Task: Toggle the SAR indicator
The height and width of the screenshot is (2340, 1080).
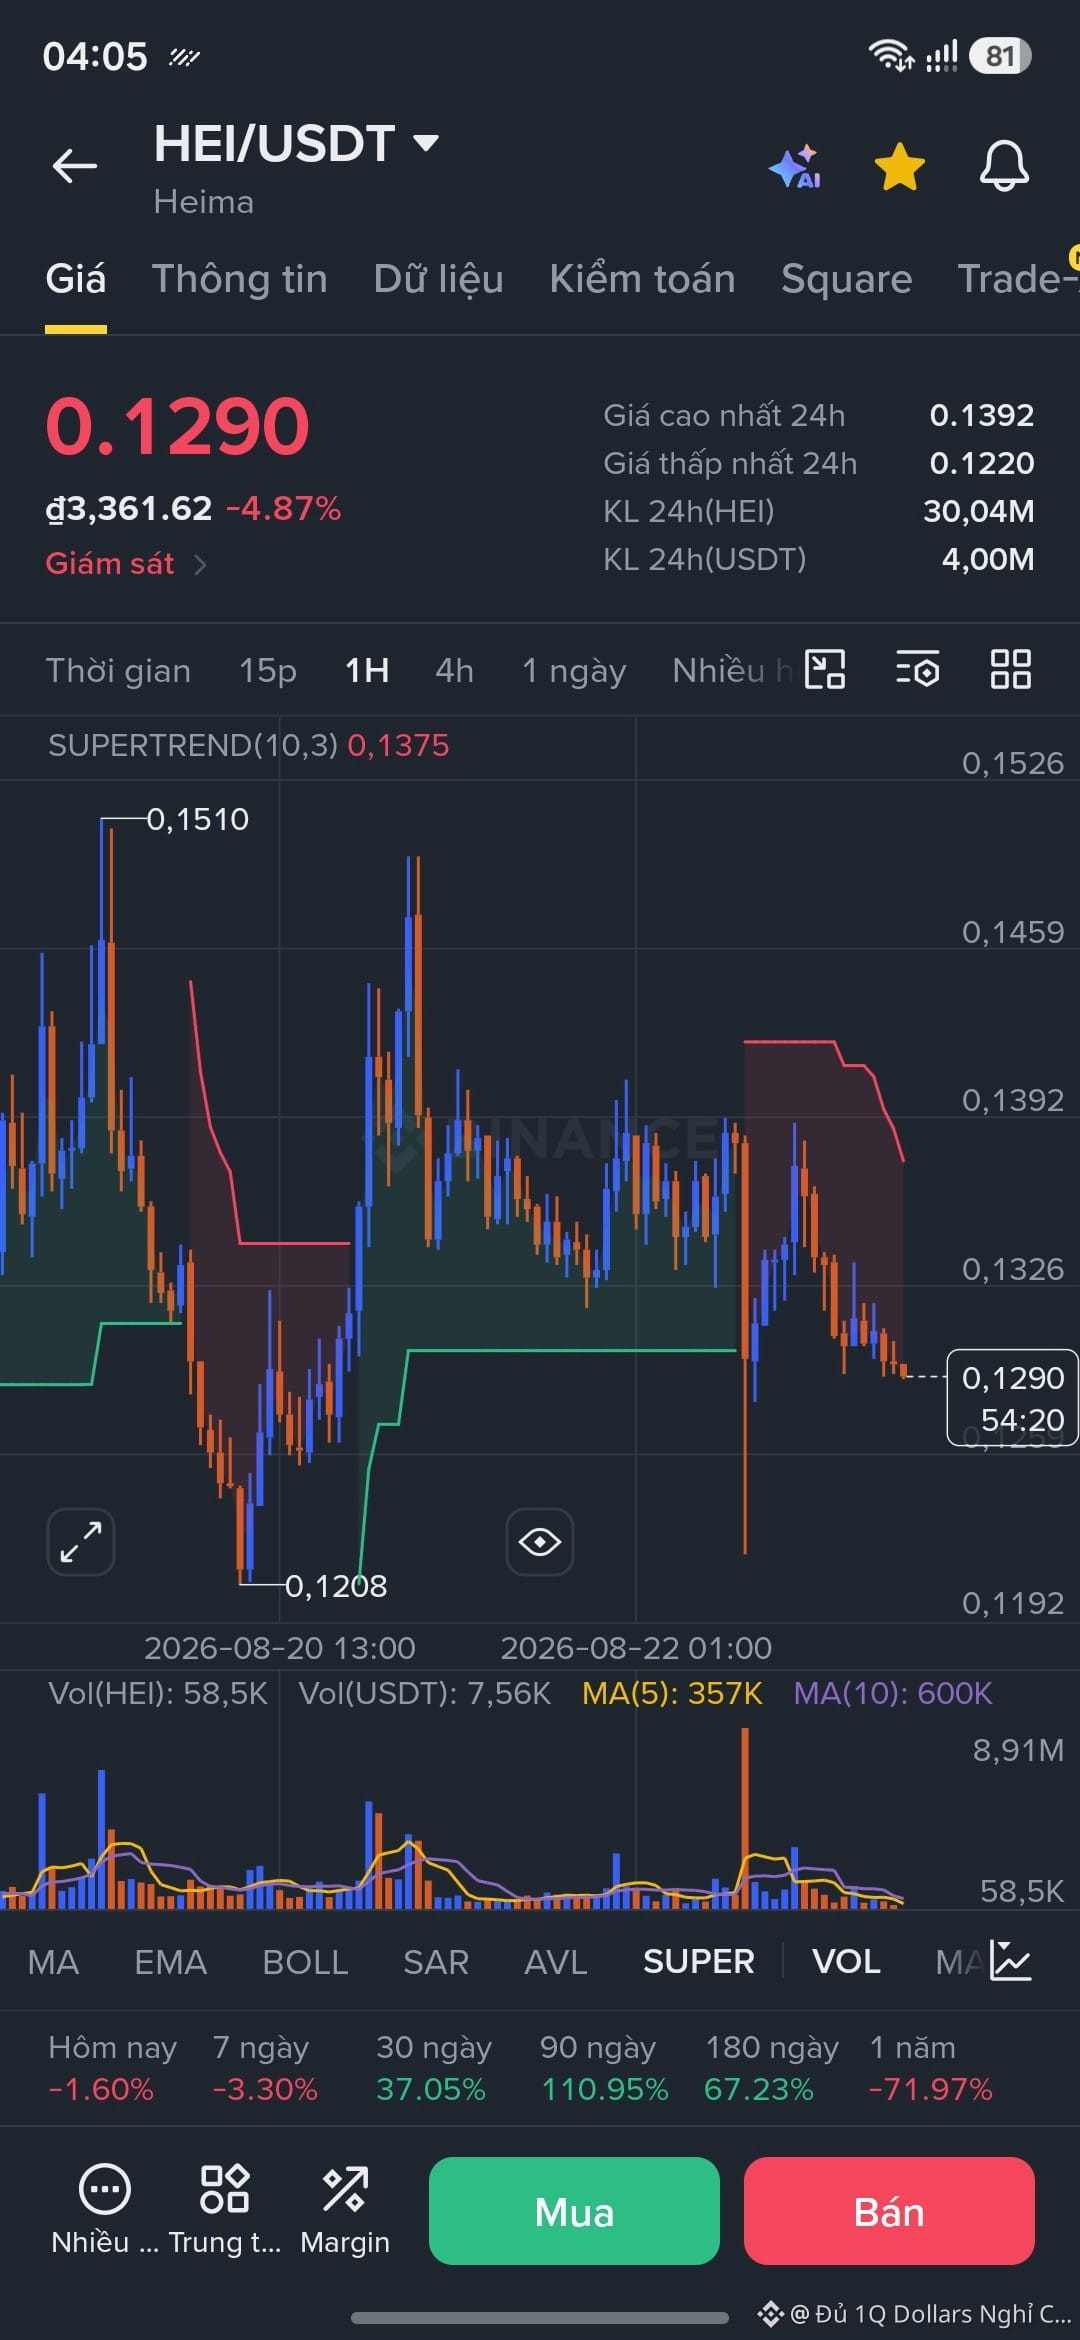Action: [436, 1962]
